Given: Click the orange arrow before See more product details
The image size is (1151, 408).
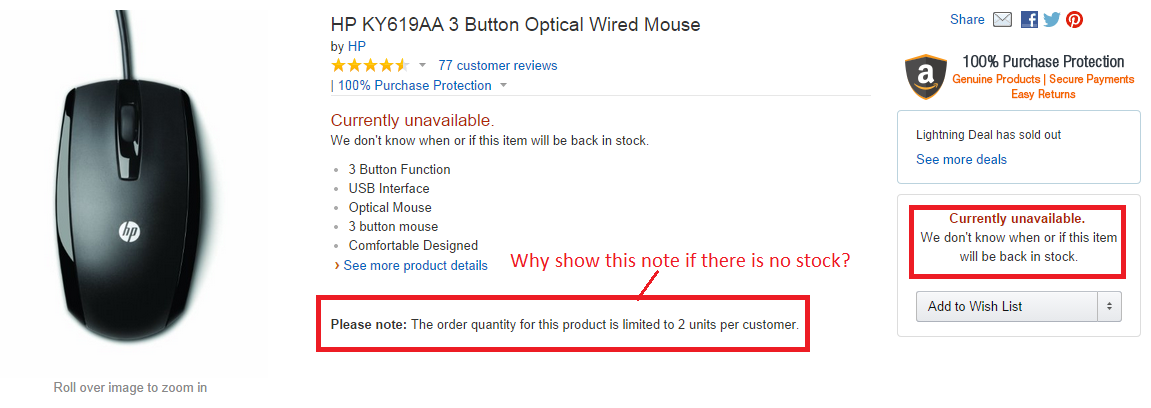Looking at the screenshot, I should (x=336, y=266).
